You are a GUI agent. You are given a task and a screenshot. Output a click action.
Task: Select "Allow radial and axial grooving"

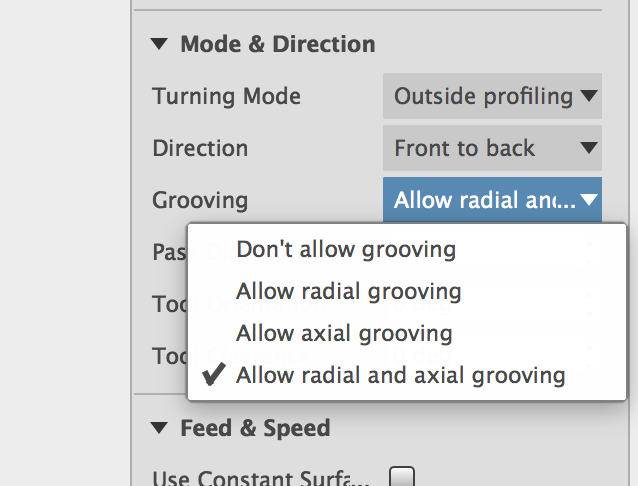pyautogui.click(x=401, y=376)
